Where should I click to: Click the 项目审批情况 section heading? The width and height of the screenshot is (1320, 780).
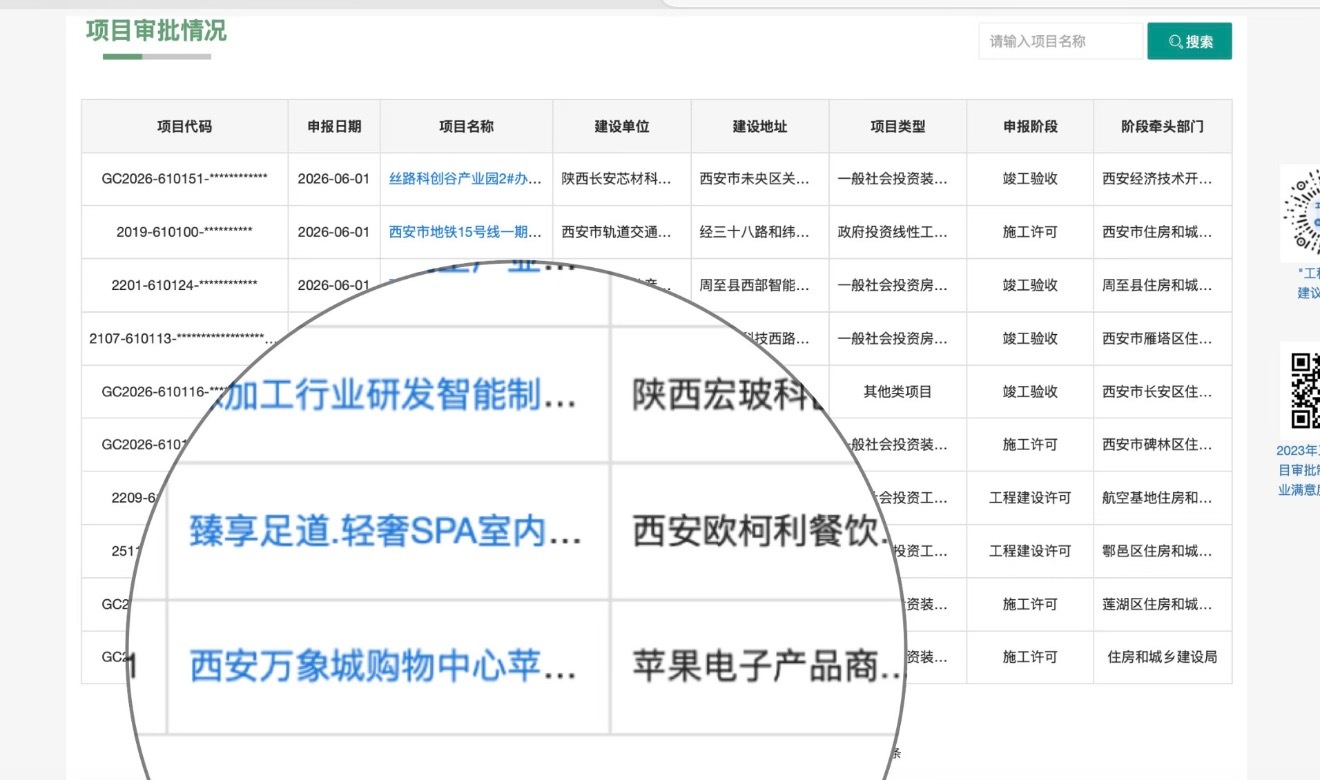pyautogui.click(x=156, y=31)
